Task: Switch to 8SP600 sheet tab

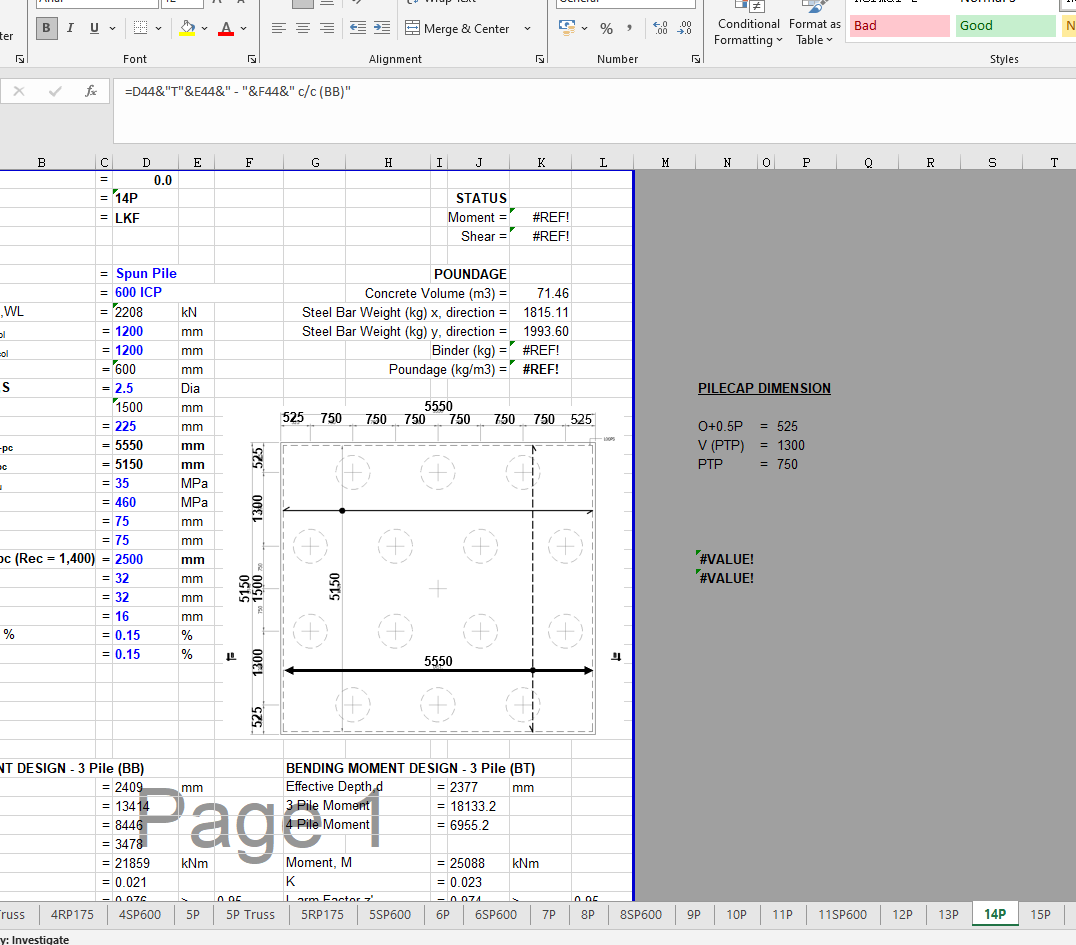Action: pos(641,915)
